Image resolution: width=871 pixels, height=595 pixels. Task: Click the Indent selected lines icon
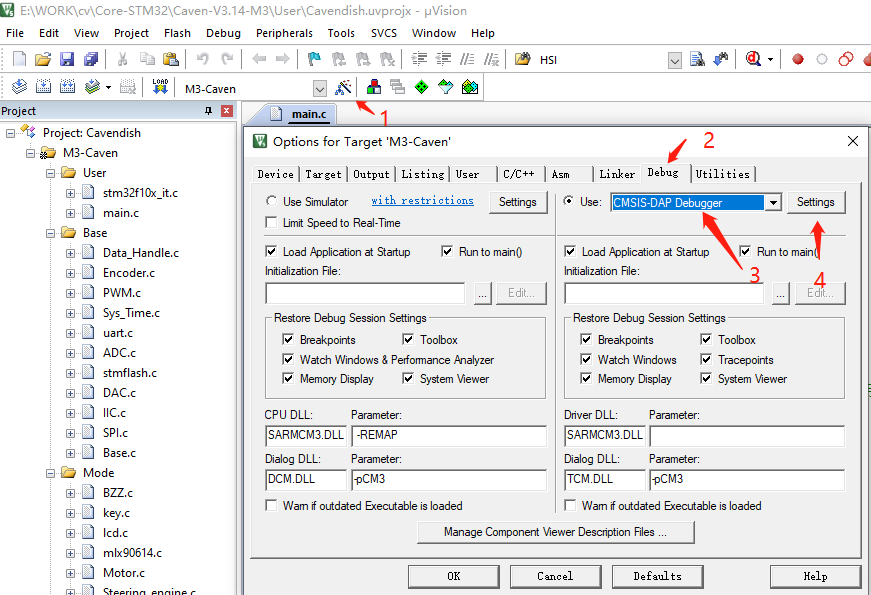click(x=419, y=59)
